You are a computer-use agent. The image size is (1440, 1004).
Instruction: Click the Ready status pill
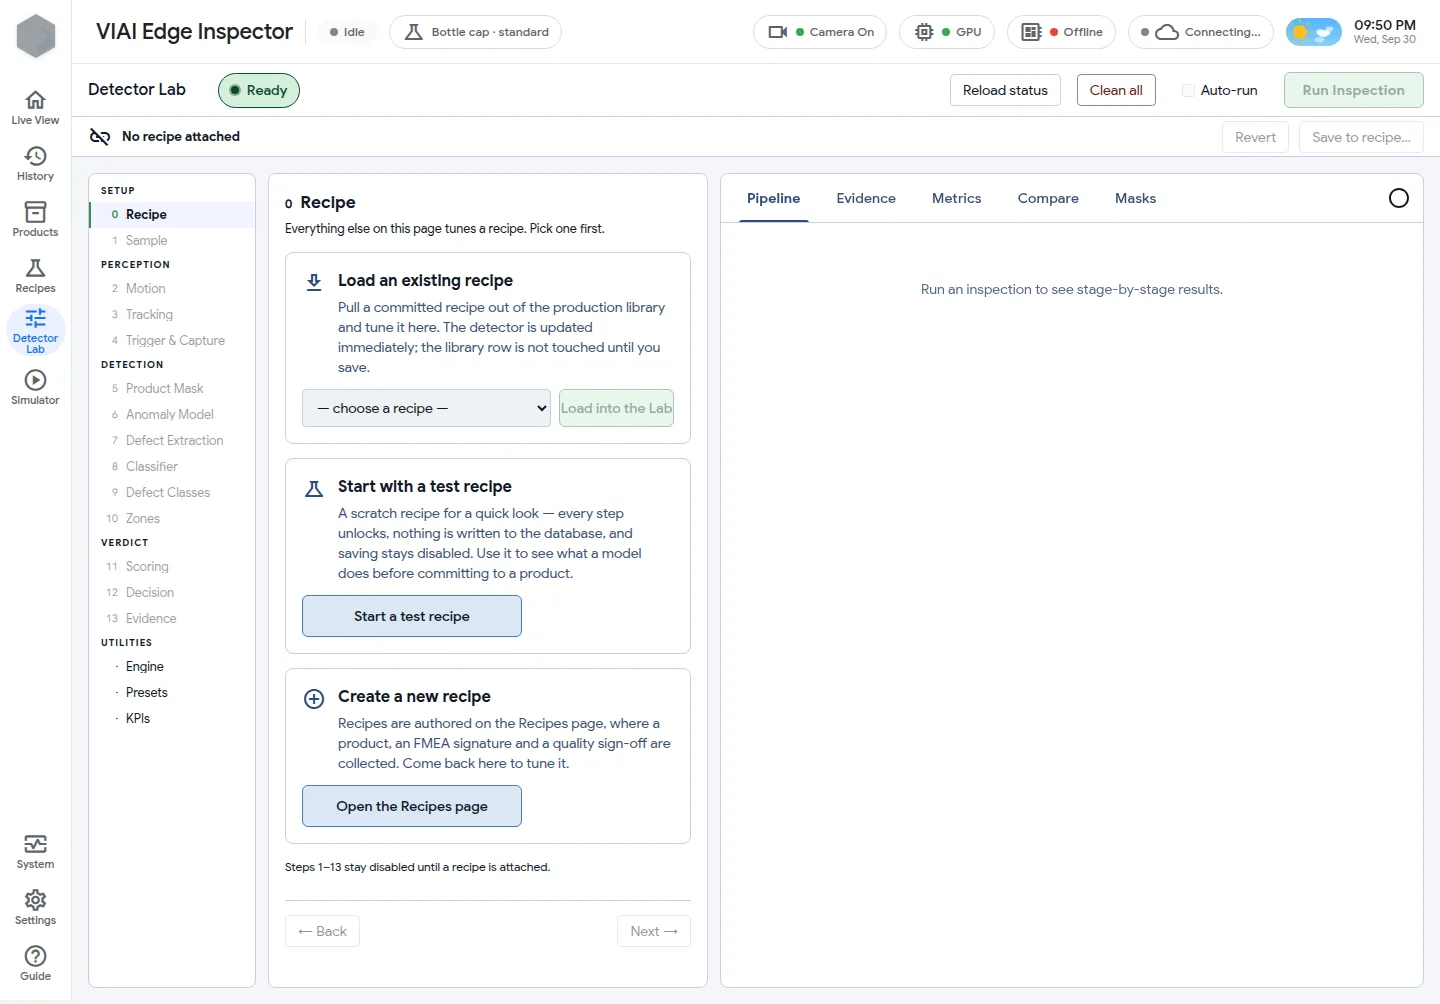click(259, 90)
